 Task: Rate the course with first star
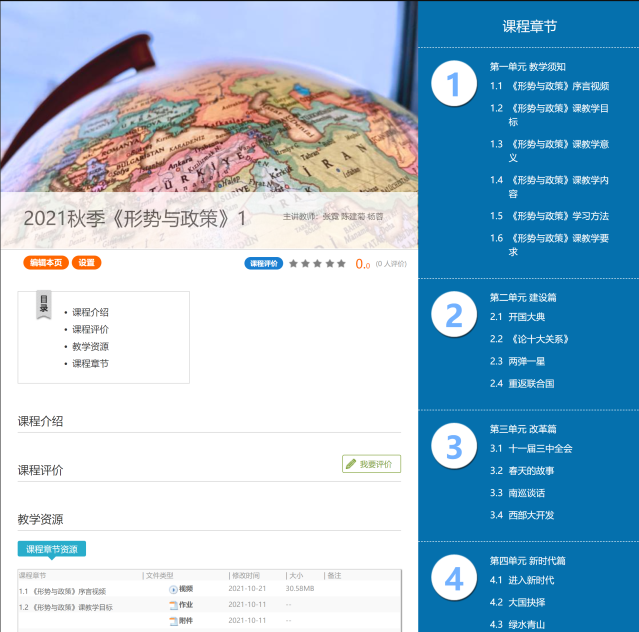coord(294,264)
